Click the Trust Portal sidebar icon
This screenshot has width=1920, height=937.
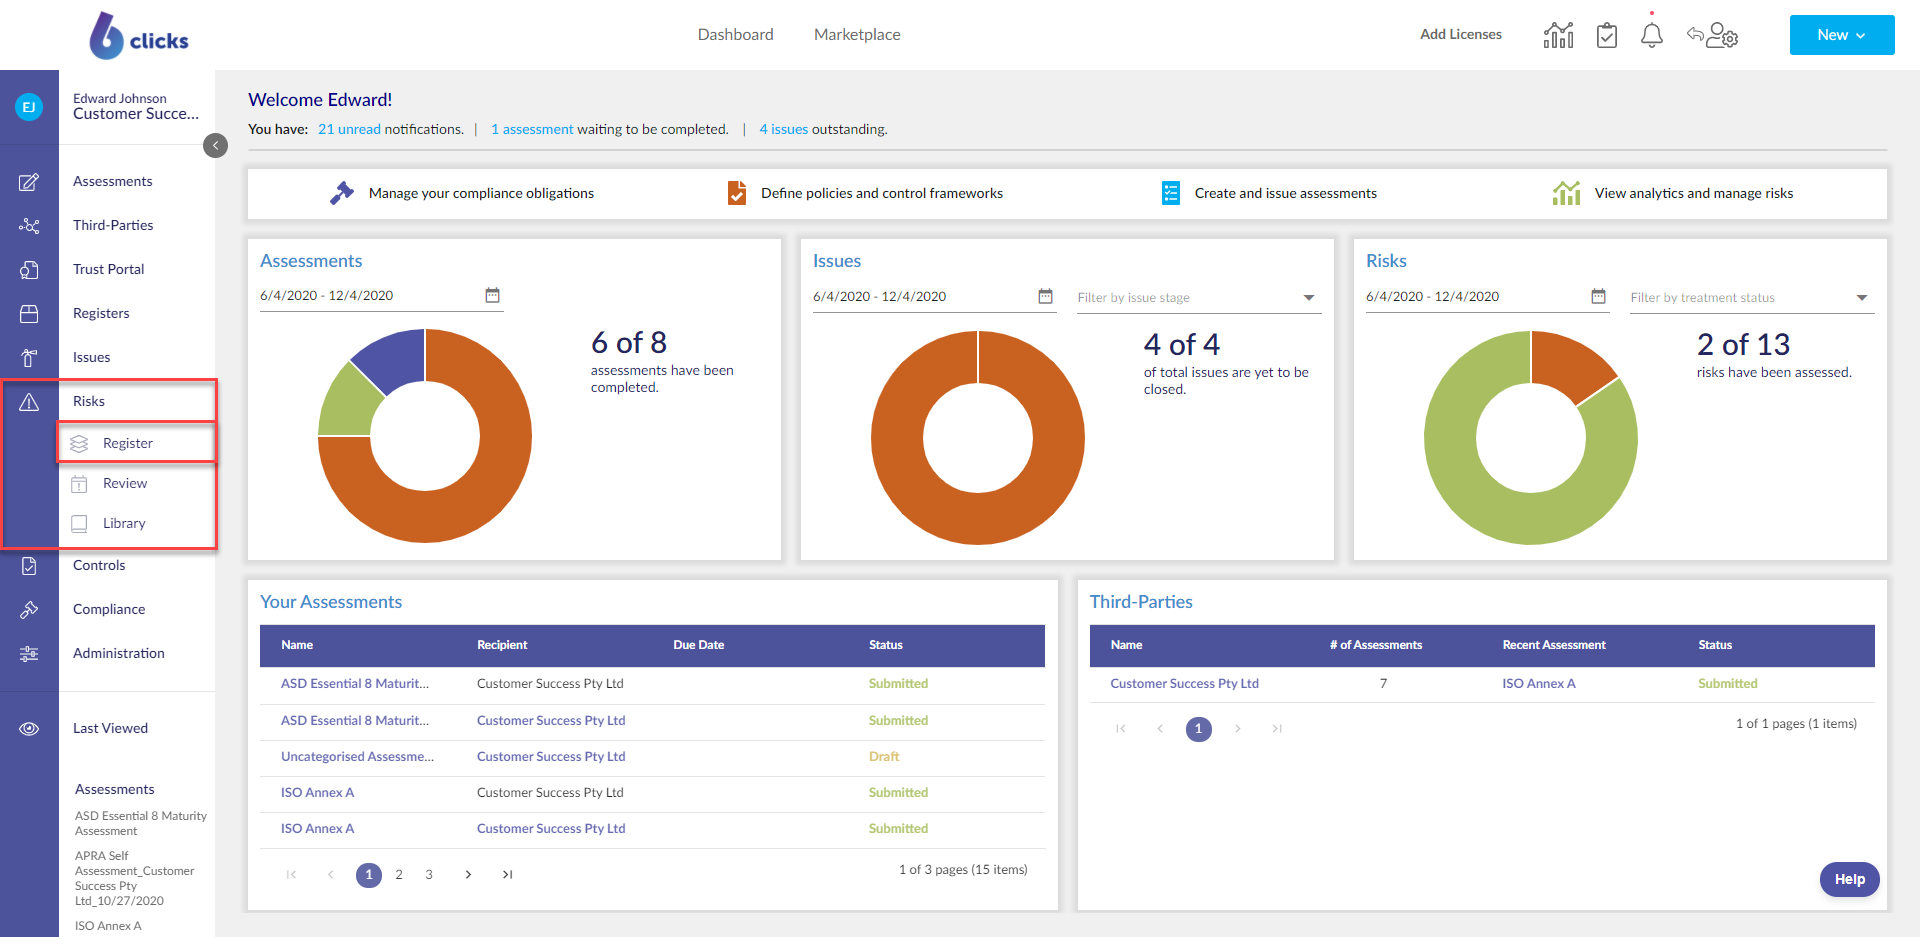pyautogui.click(x=29, y=270)
